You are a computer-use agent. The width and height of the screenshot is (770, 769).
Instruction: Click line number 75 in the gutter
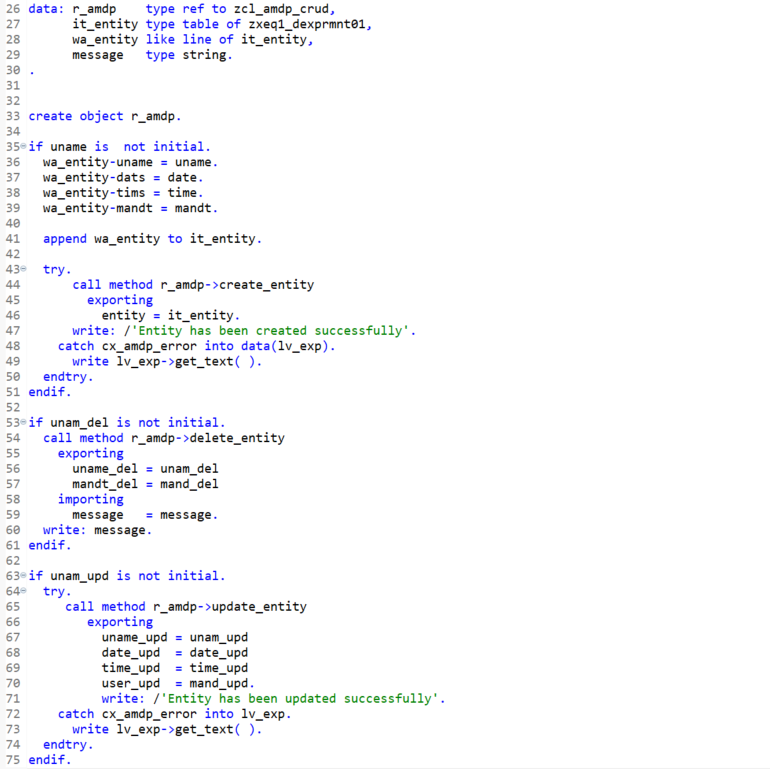click(x=13, y=760)
